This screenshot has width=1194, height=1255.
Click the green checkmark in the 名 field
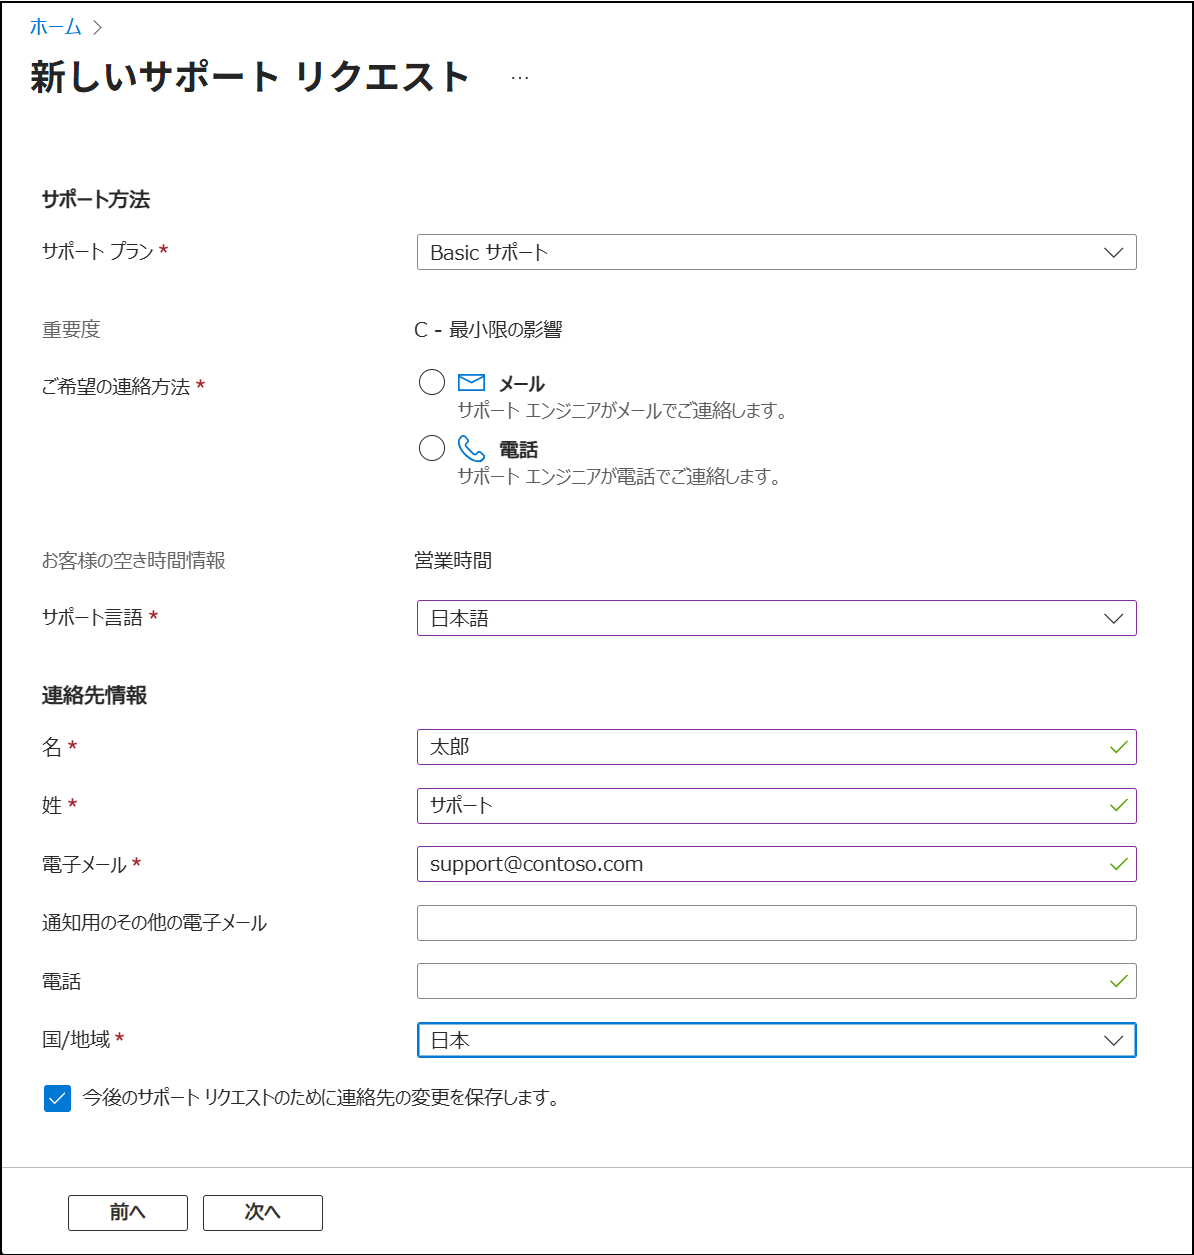pyautogui.click(x=1118, y=747)
